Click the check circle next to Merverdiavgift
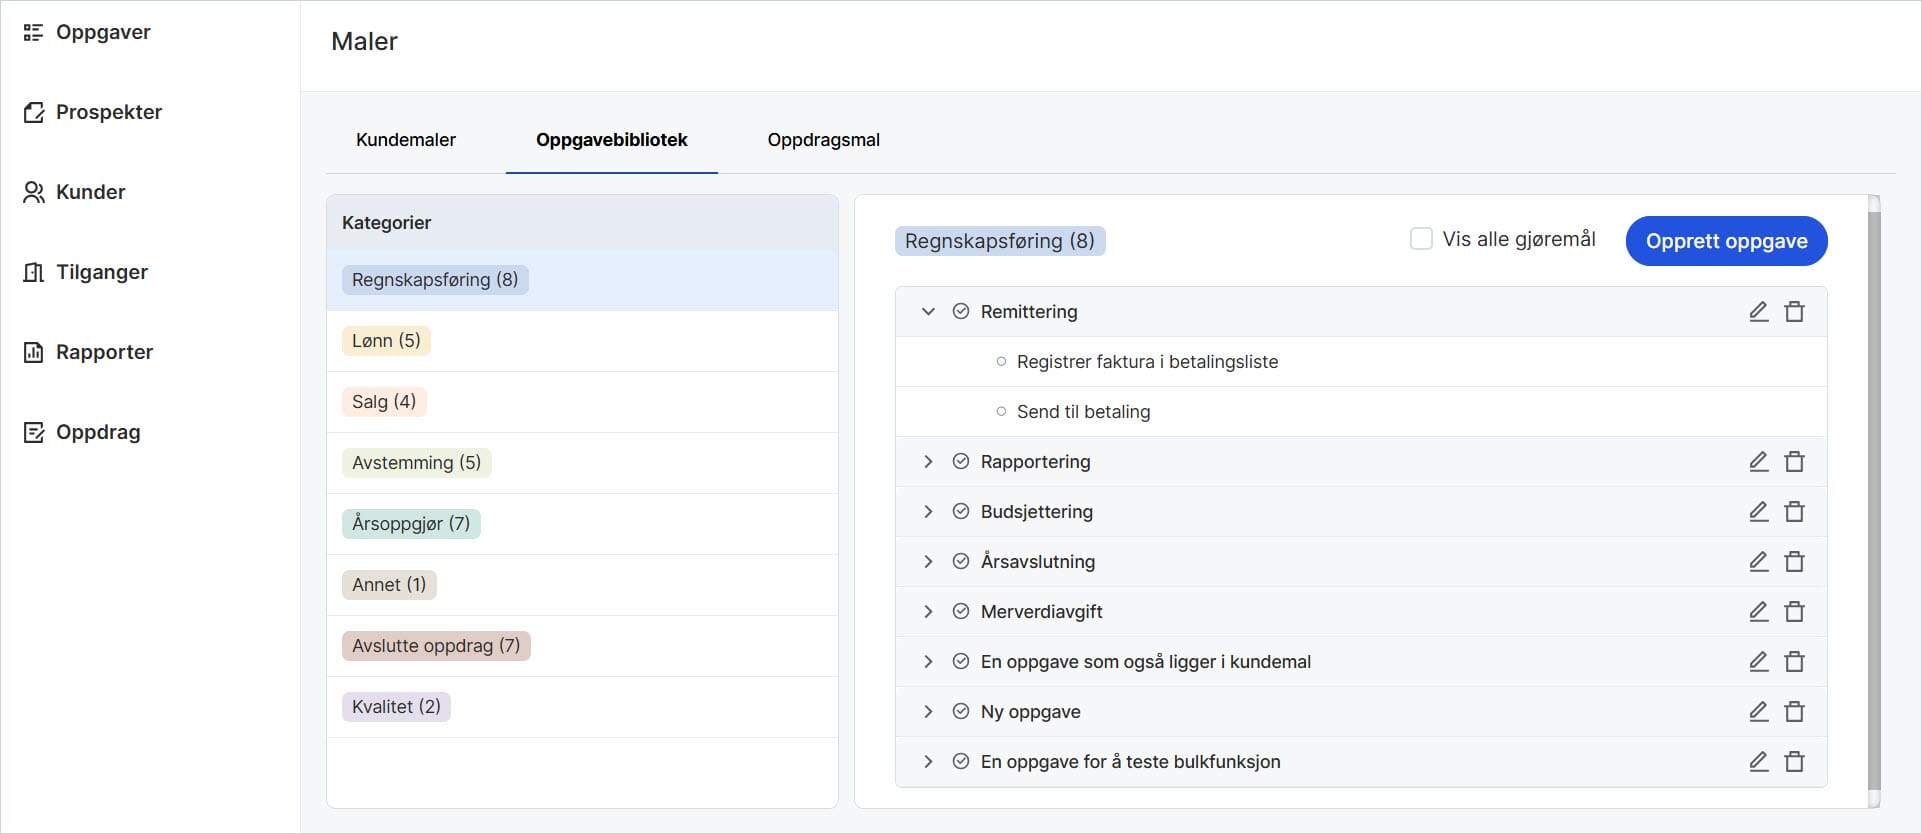 tap(960, 611)
